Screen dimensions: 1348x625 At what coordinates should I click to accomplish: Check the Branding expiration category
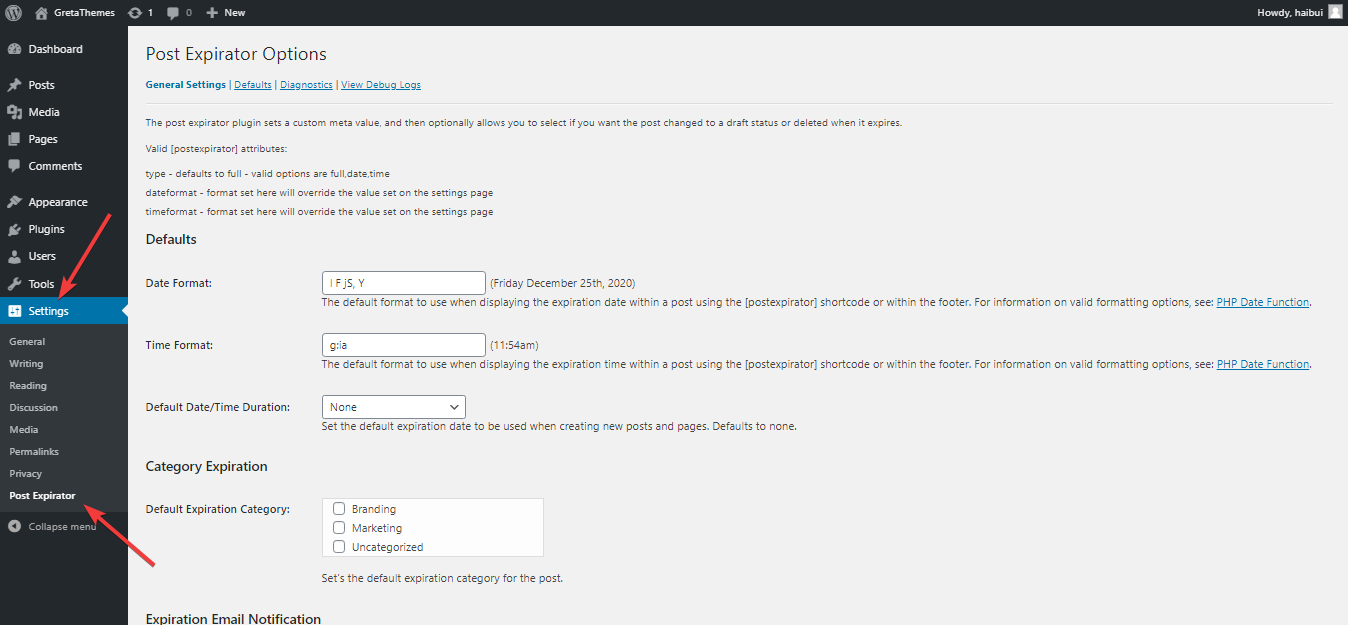click(338, 508)
